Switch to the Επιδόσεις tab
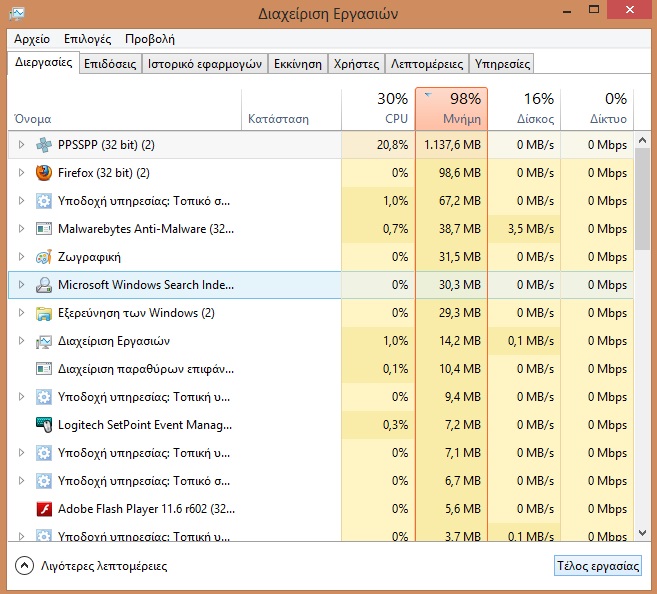Screen dimensions: 657x594 click(x=110, y=63)
